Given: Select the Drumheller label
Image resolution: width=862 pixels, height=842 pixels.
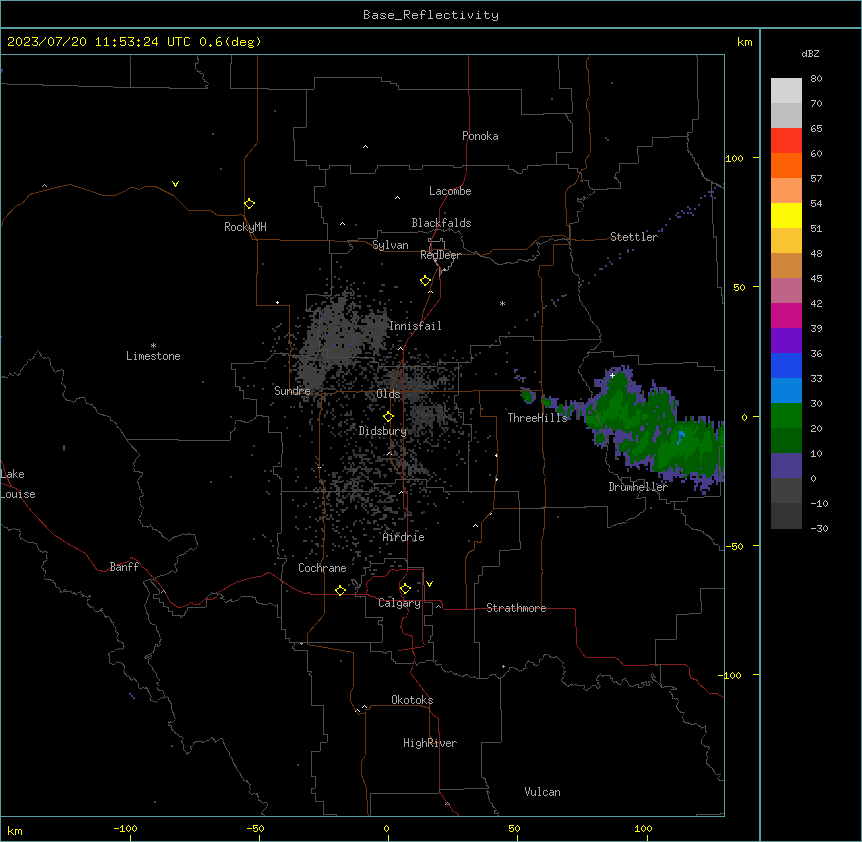Looking at the screenshot, I should tap(638, 487).
